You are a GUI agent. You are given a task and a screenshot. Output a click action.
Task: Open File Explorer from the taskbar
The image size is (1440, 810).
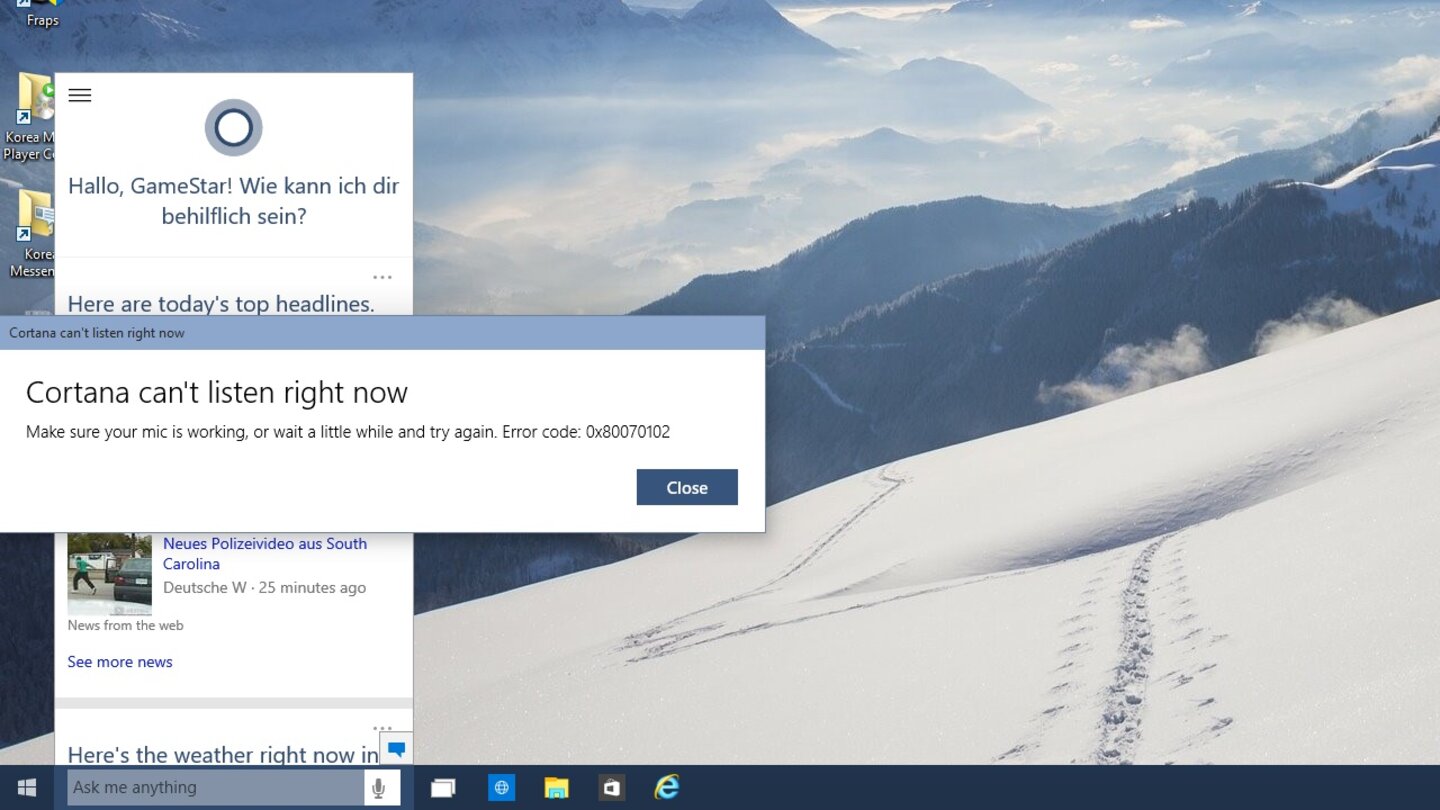tap(556, 788)
